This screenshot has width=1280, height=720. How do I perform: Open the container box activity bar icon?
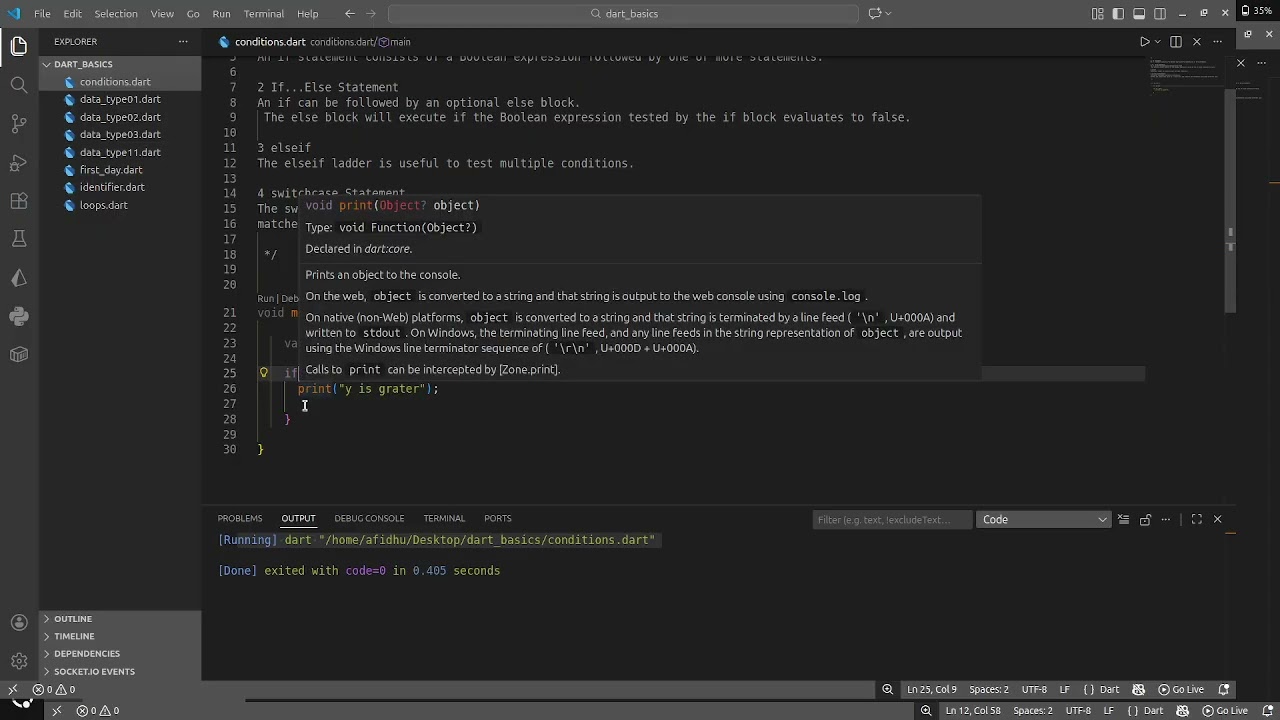tap(19, 354)
